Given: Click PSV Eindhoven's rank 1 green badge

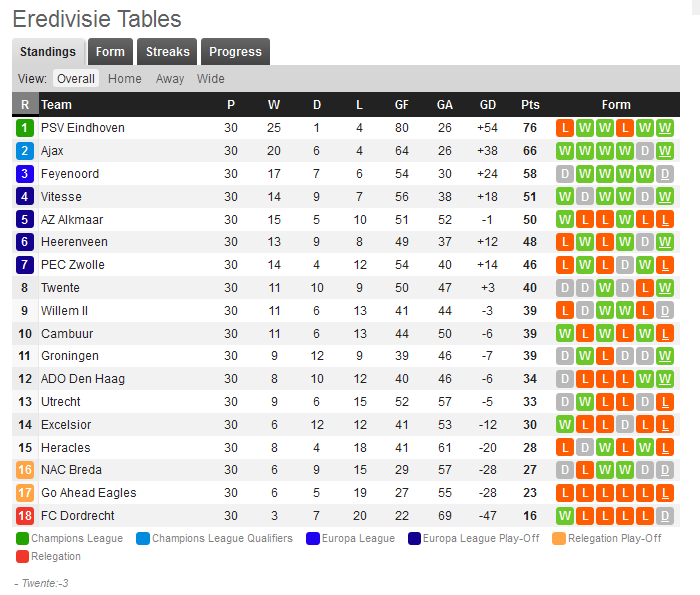Looking at the screenshot, I should click(25, 128).
